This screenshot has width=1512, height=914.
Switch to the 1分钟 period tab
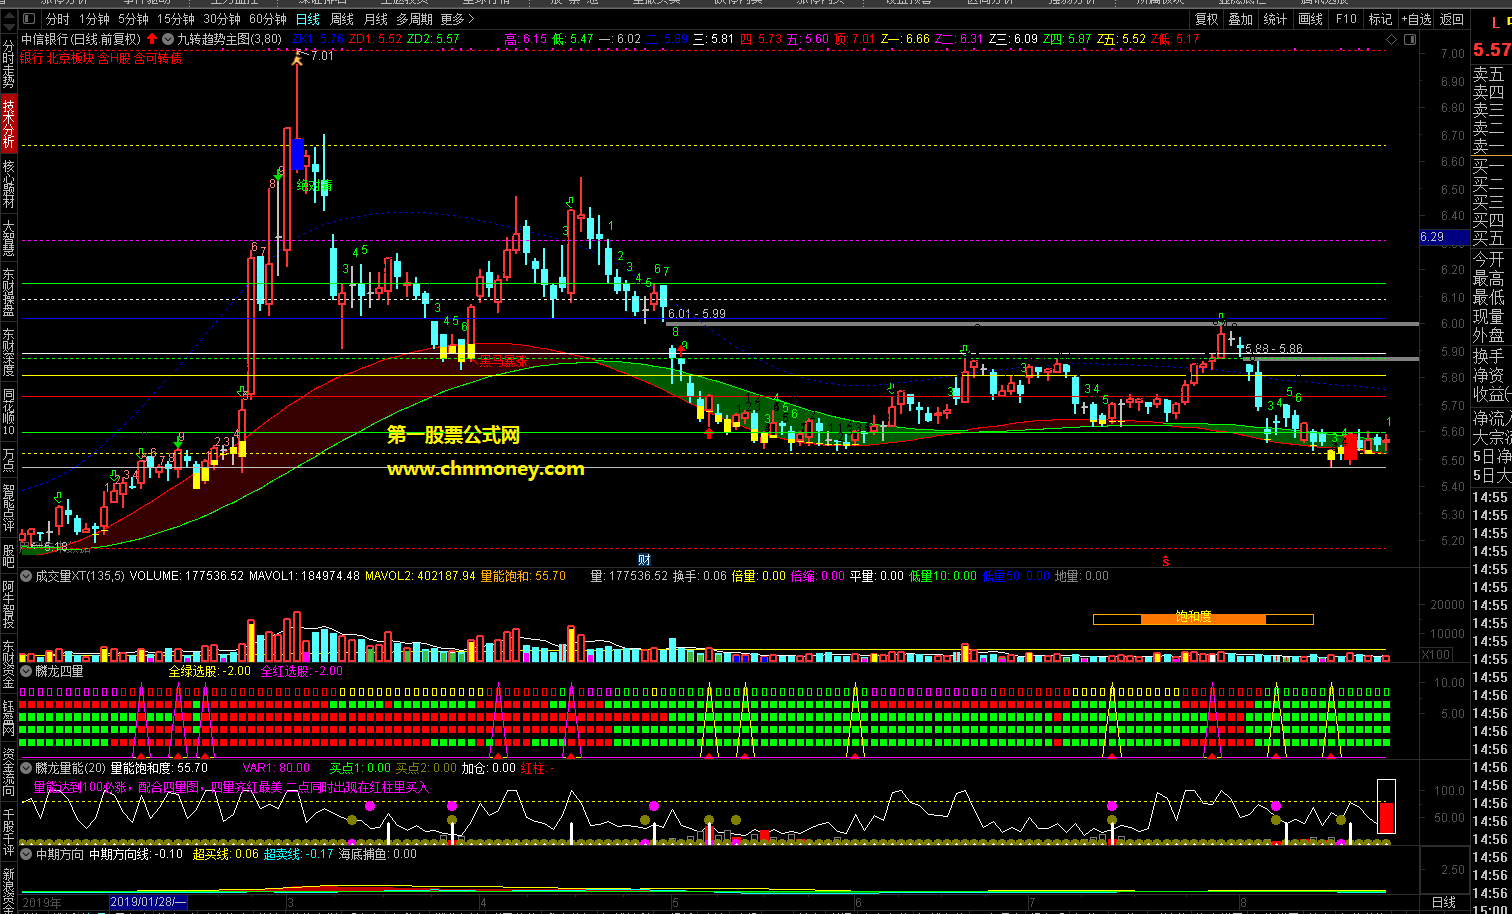click(94, 19)
